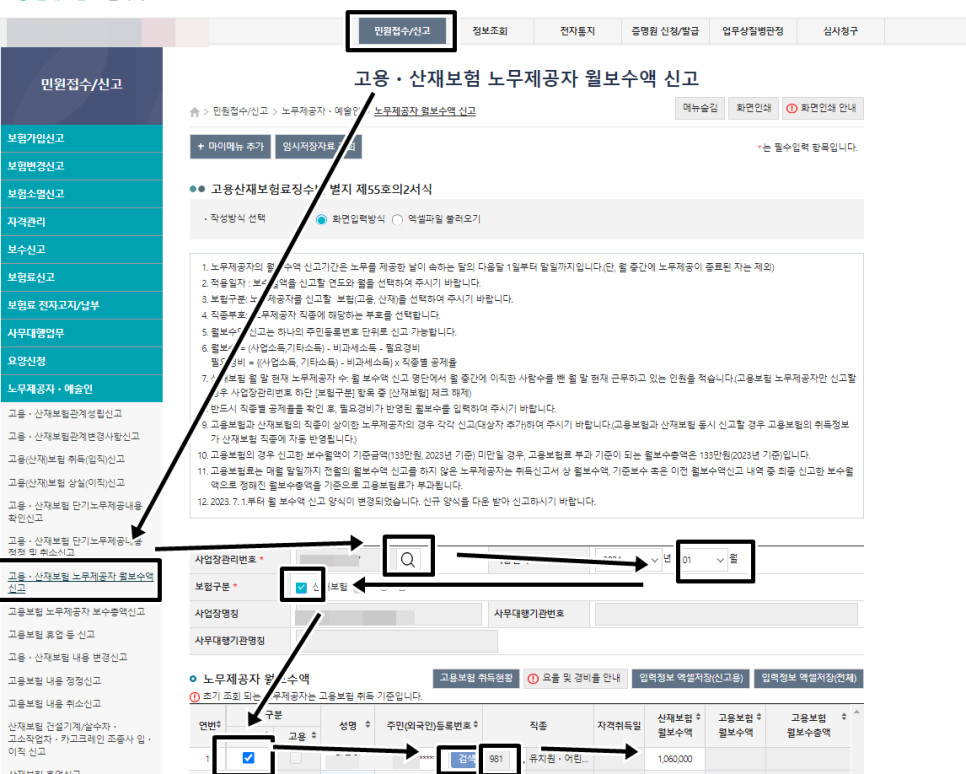Click the 임시저장자료 불러오기 button
The width and height of the screenshot is (966, 774).
[318, 148]
